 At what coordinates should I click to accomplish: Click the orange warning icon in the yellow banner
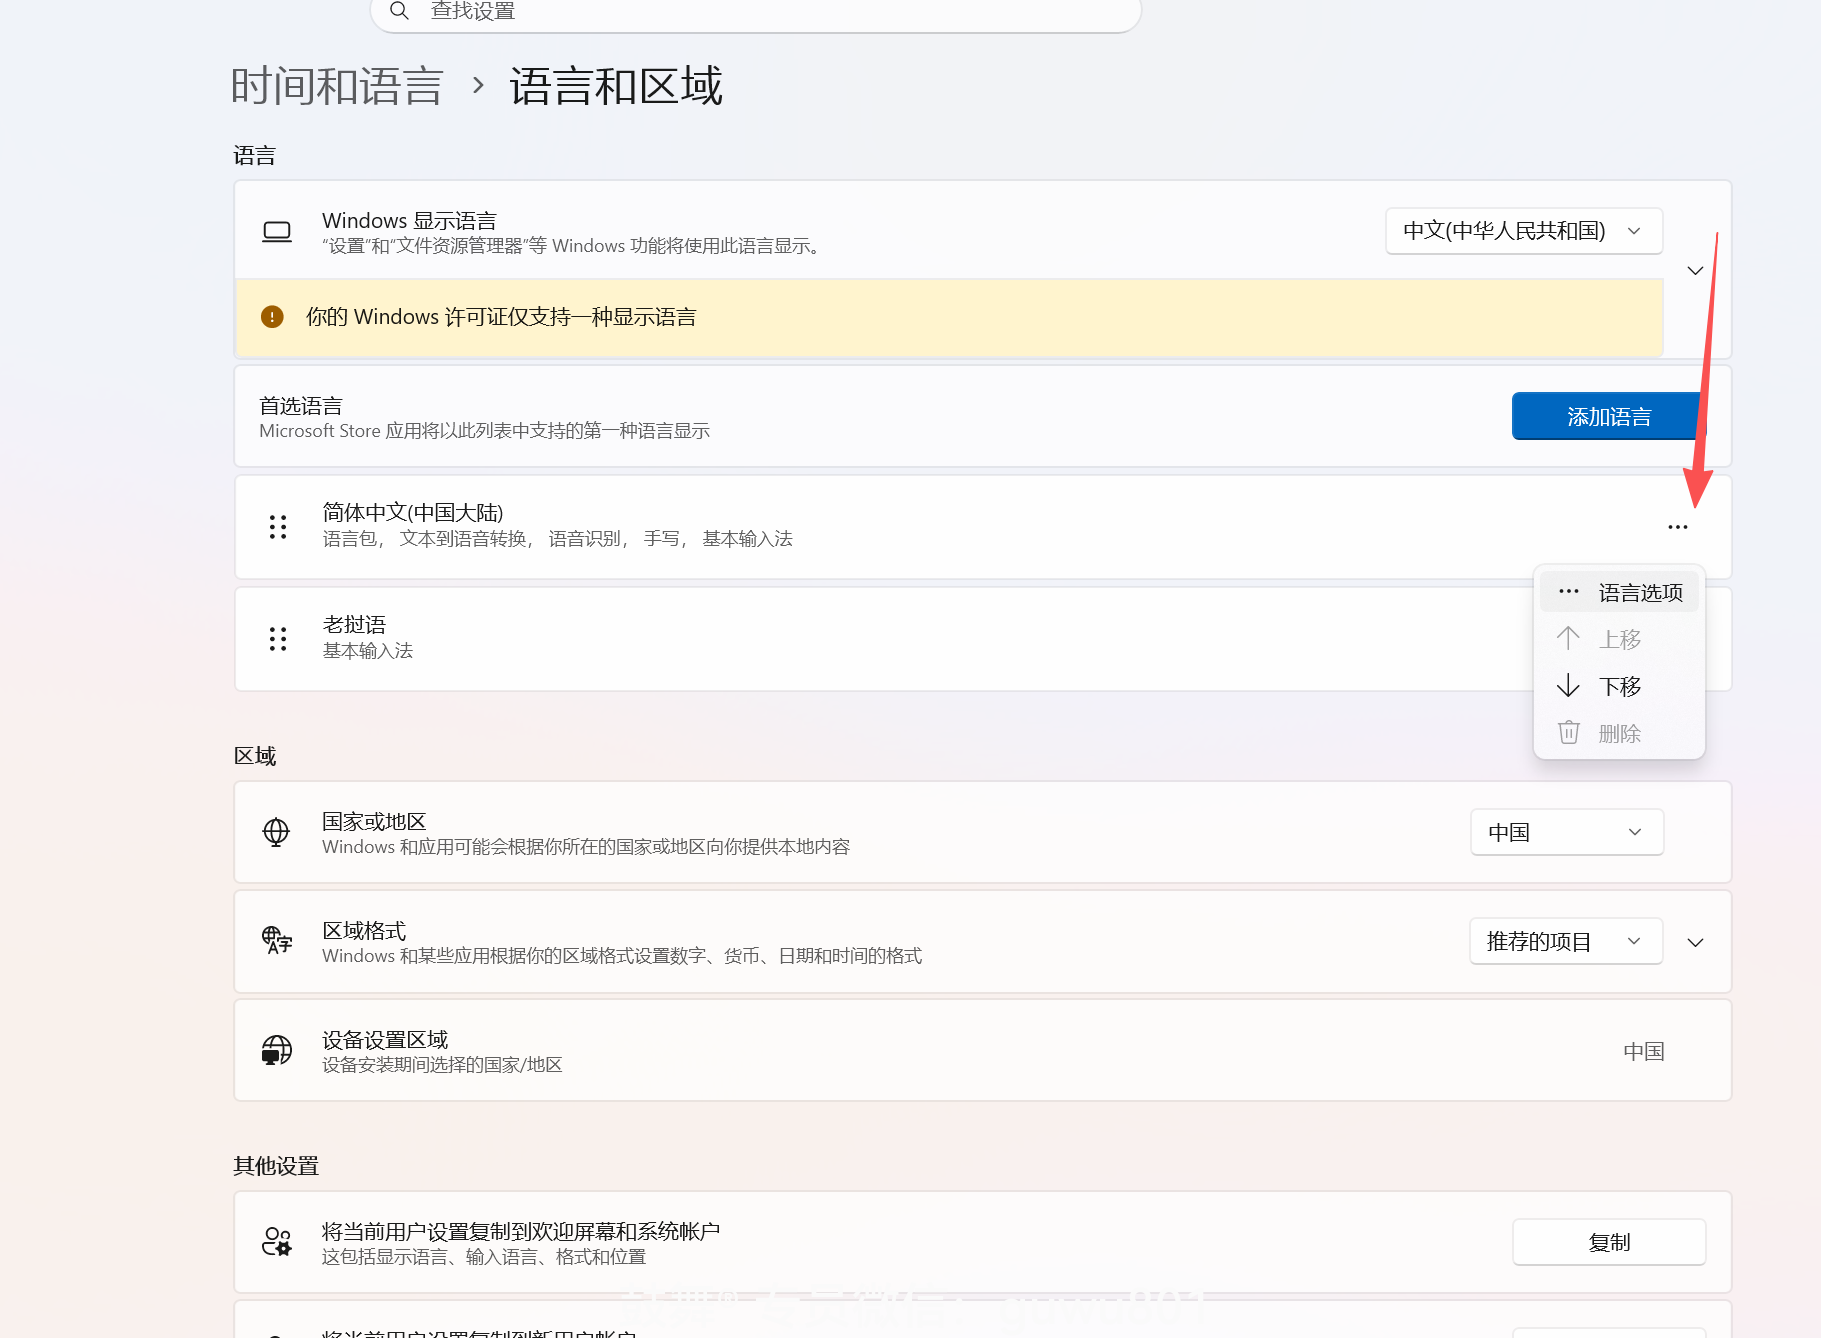pos(272,317)
